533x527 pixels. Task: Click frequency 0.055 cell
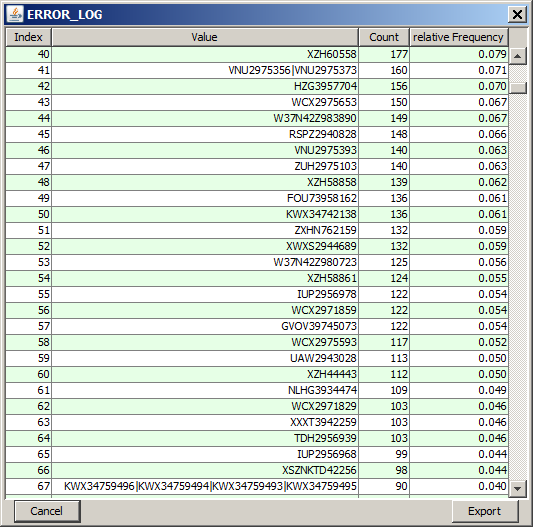point(459,278)
